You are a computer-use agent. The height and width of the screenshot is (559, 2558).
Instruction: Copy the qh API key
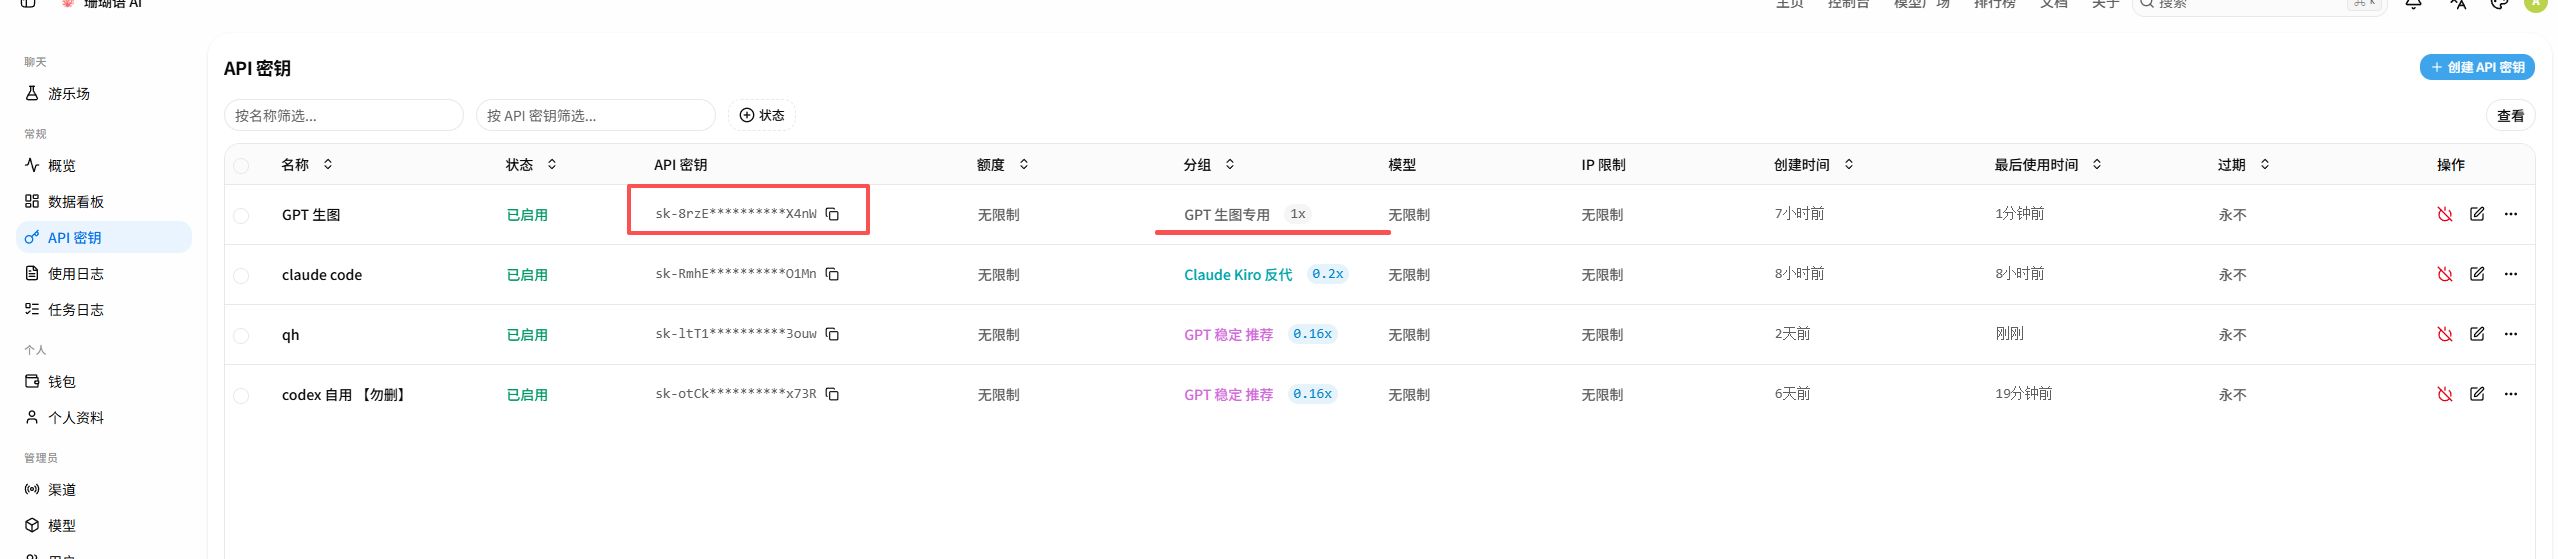[x=832, y=334]
